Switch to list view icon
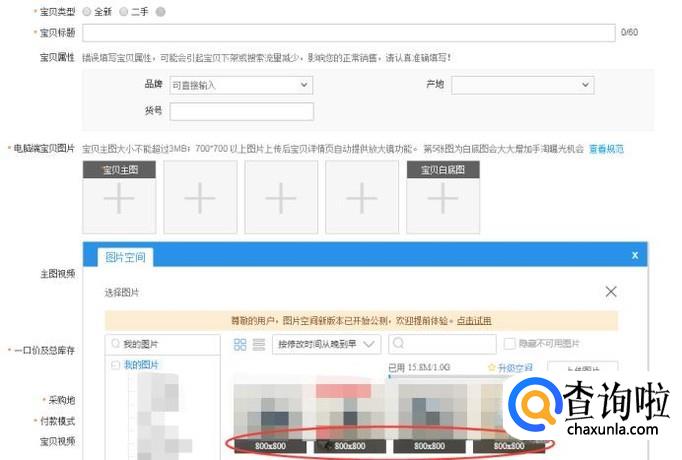The width and height of the screenshot is (682, 460). pyautogui.click(x=259, y=344)
